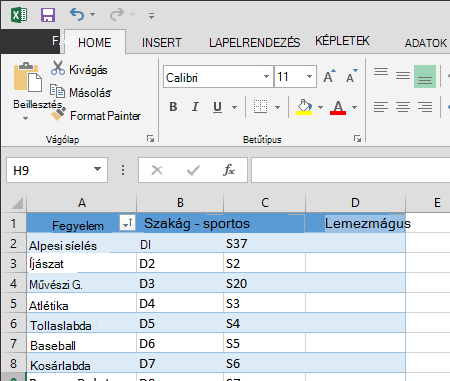The image size is (450, 381).
Task: Toggle Underline formatting
Action: pyautogui.click(x=217, y=107)
